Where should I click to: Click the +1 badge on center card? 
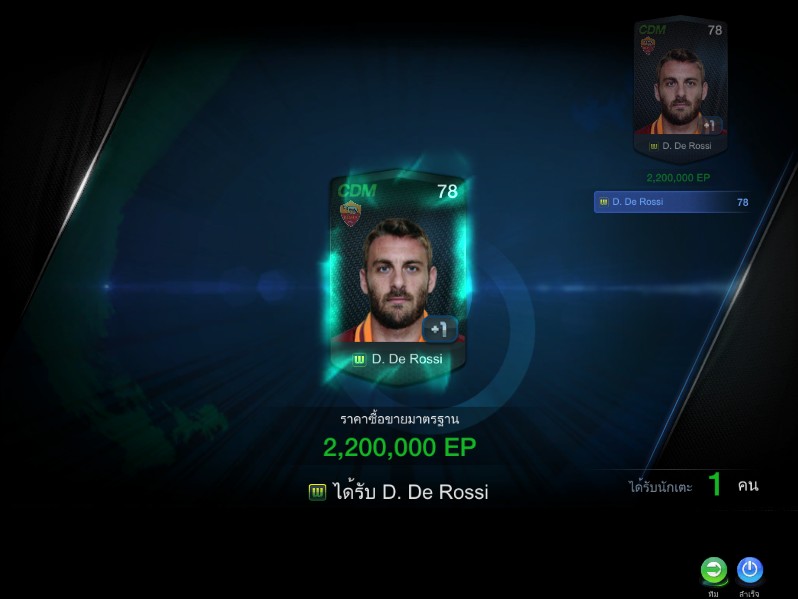click(439, 329)
